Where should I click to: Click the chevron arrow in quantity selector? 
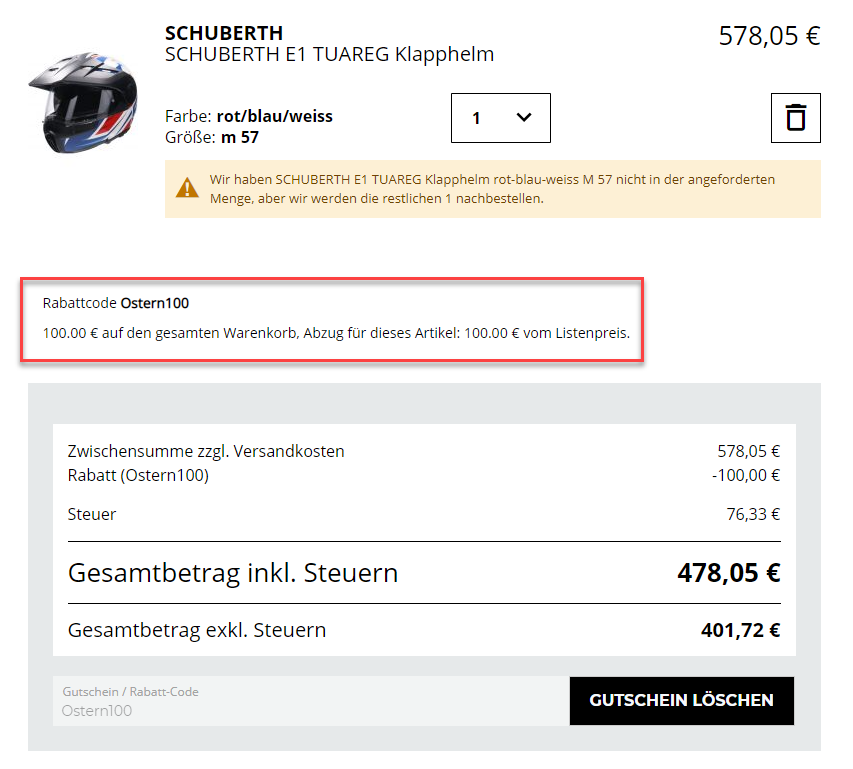point(523,118)
